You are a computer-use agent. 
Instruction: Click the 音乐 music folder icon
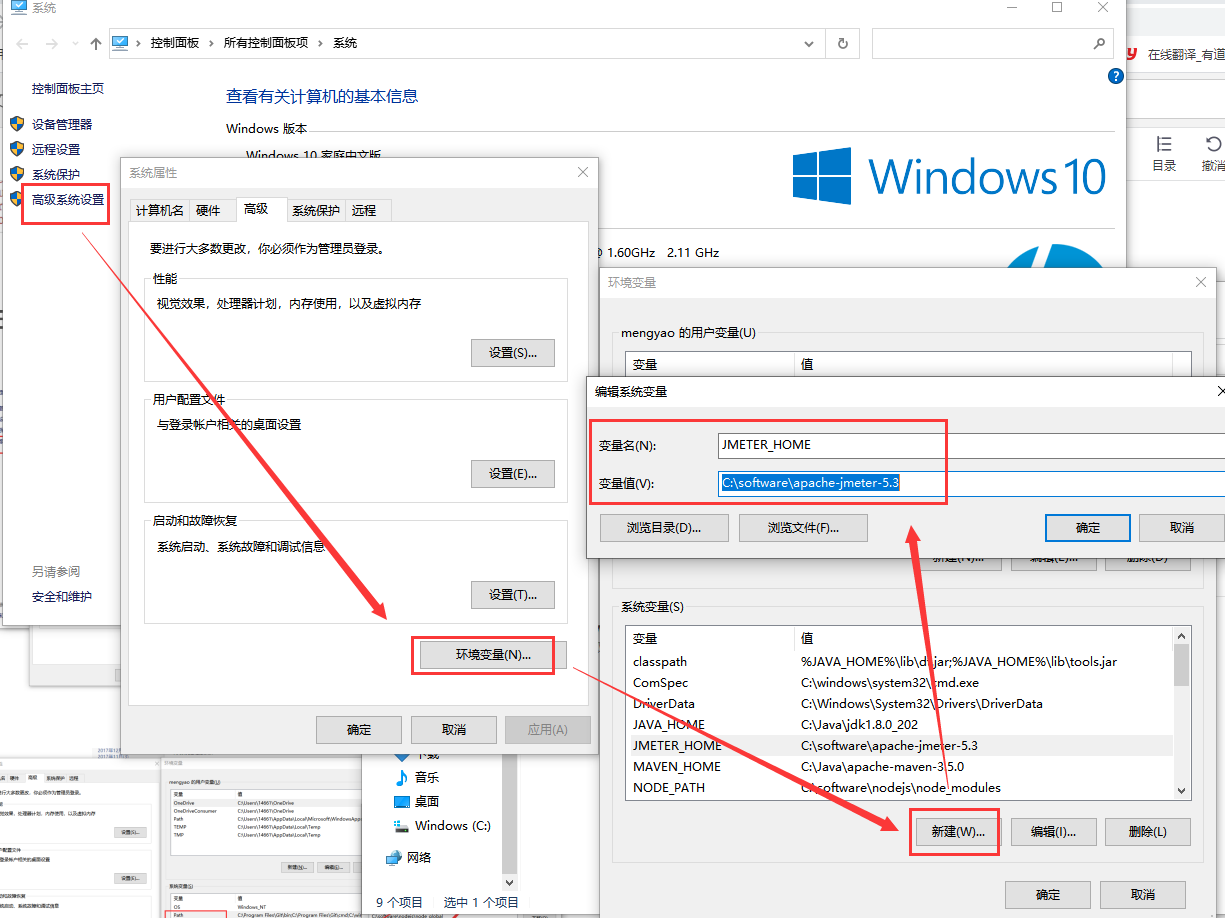point(402,777)
